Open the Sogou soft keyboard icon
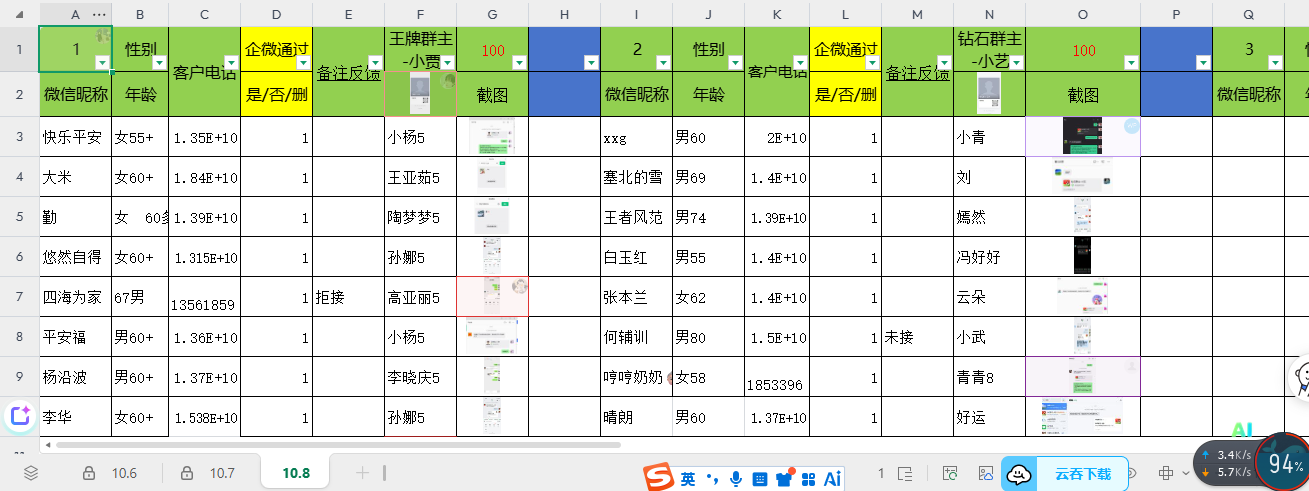The height and width of the screenshot is (491, 1309). [759, 479]
